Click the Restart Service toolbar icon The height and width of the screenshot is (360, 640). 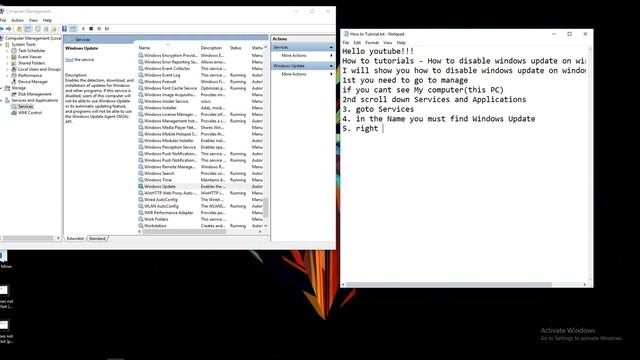coord(107,29)
